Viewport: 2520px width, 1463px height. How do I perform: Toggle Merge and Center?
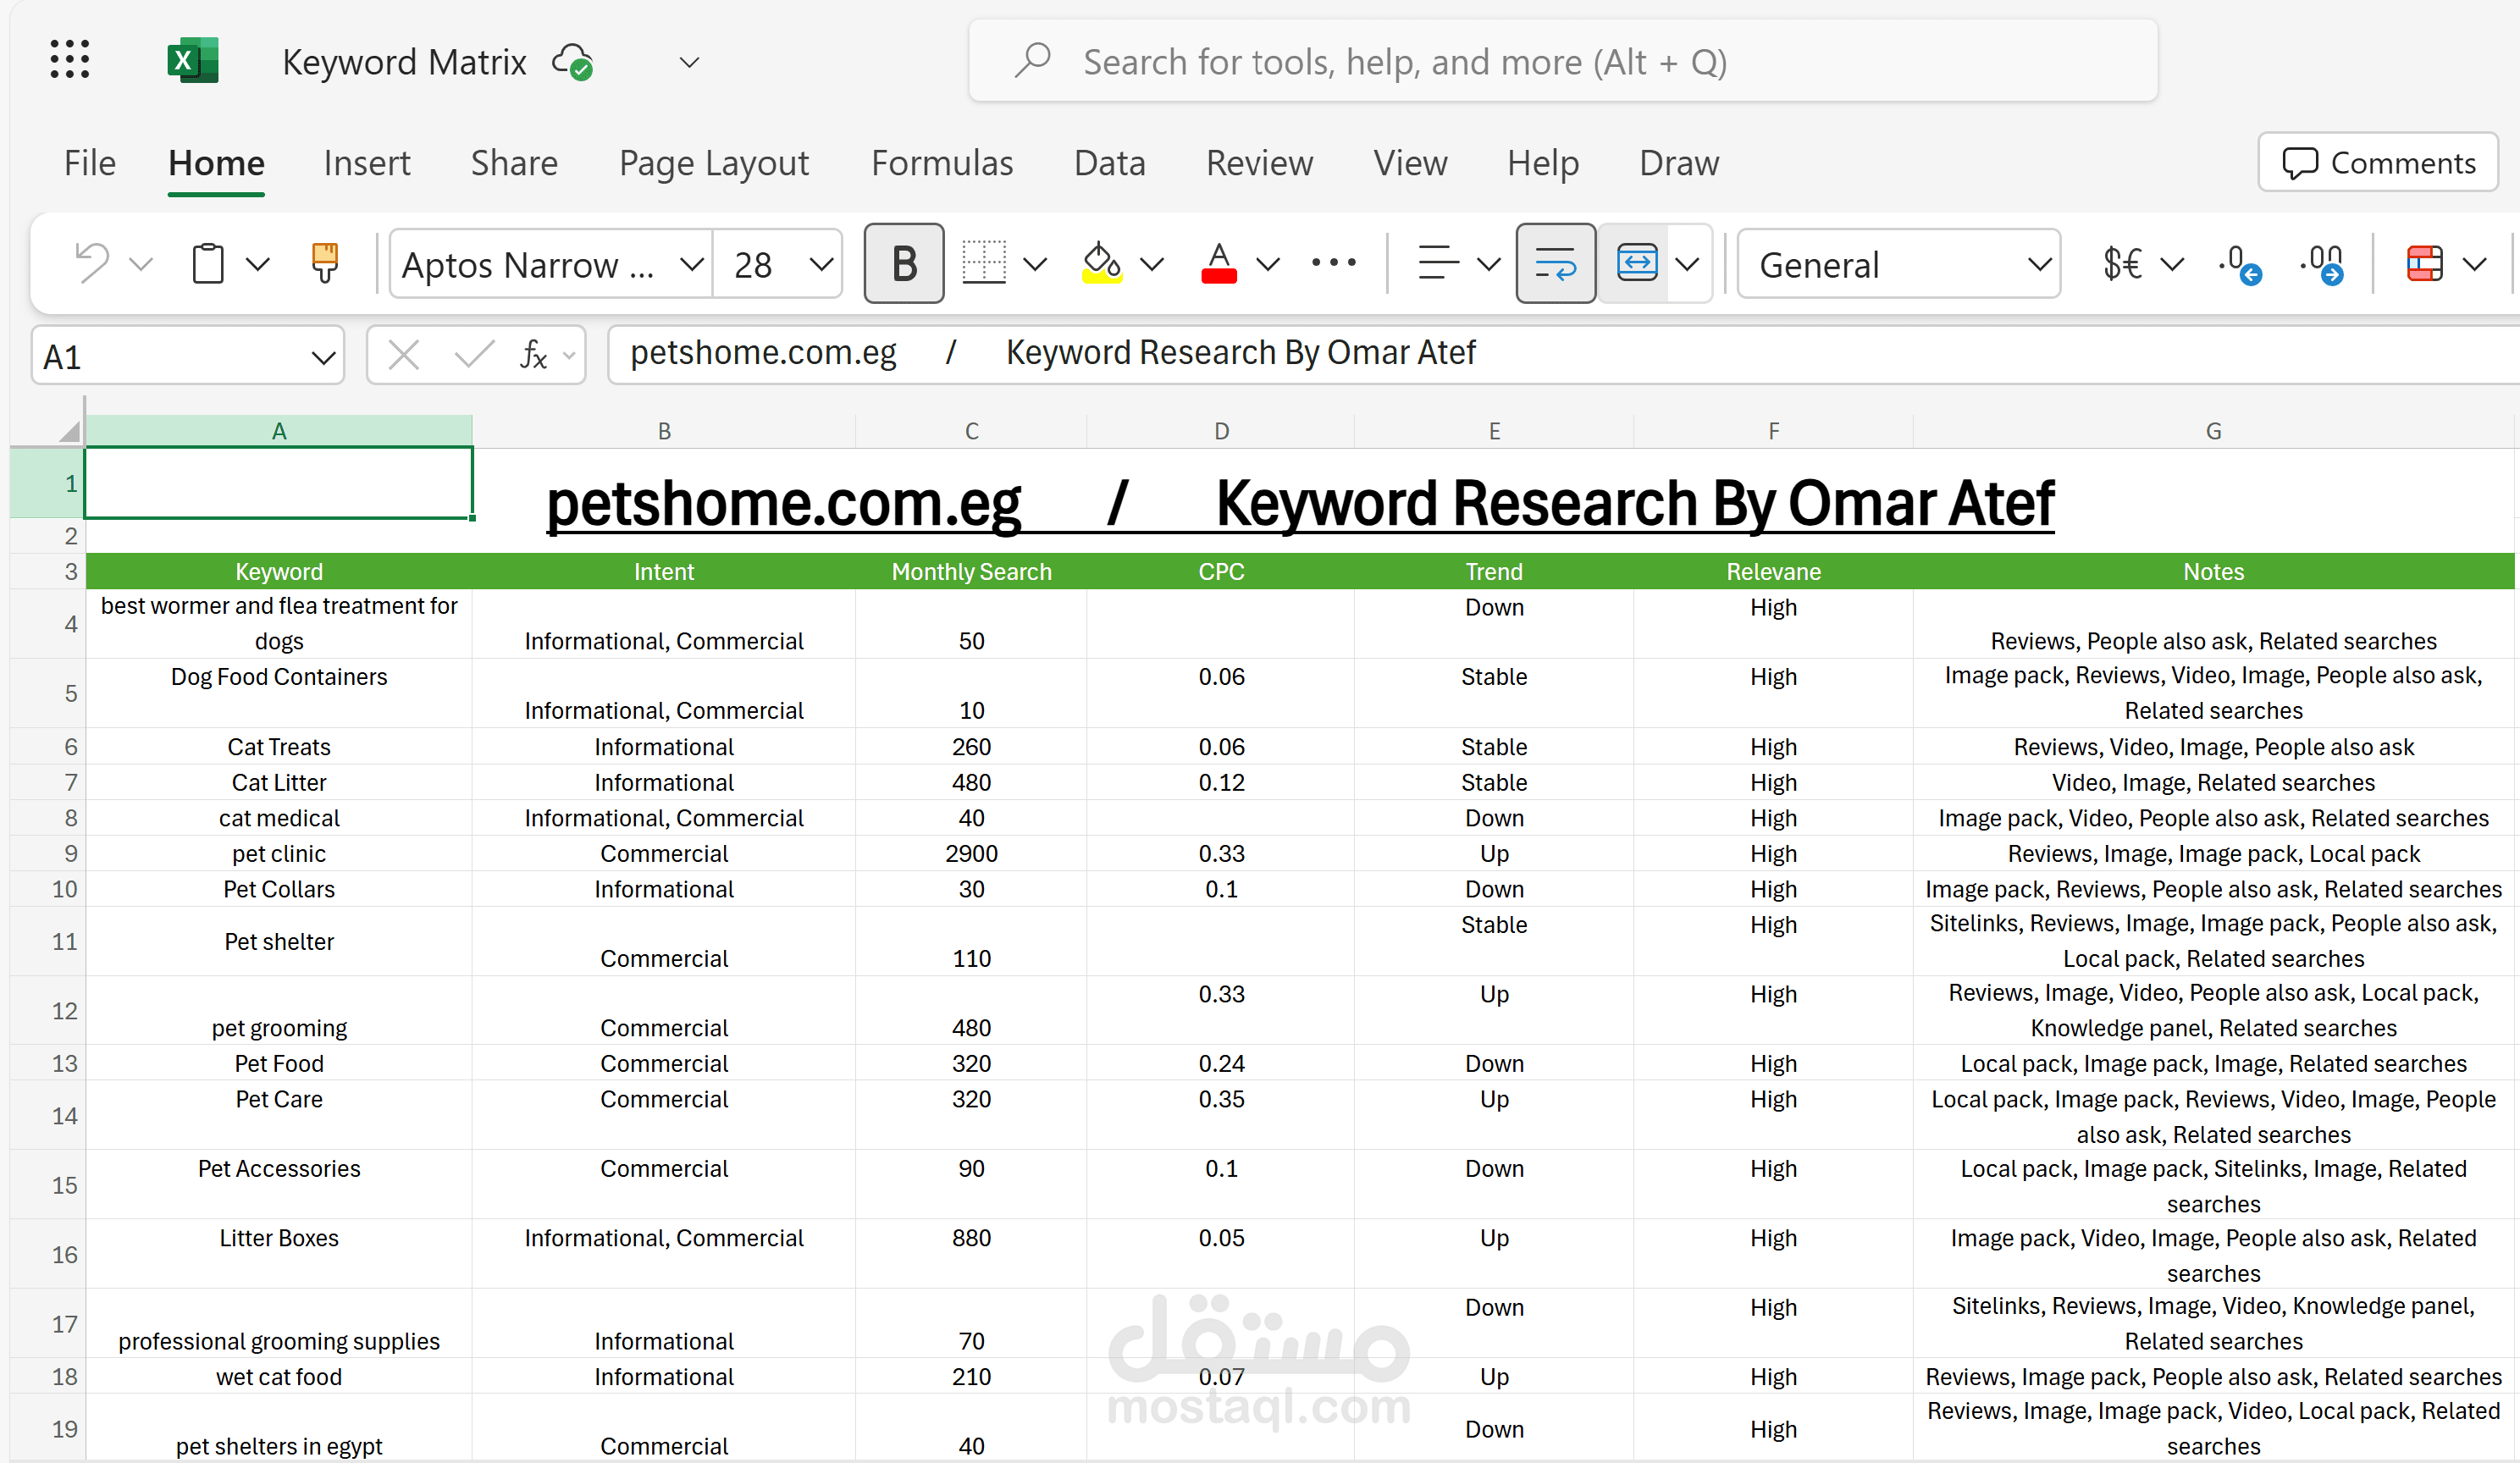click(x=1637, y=263)
